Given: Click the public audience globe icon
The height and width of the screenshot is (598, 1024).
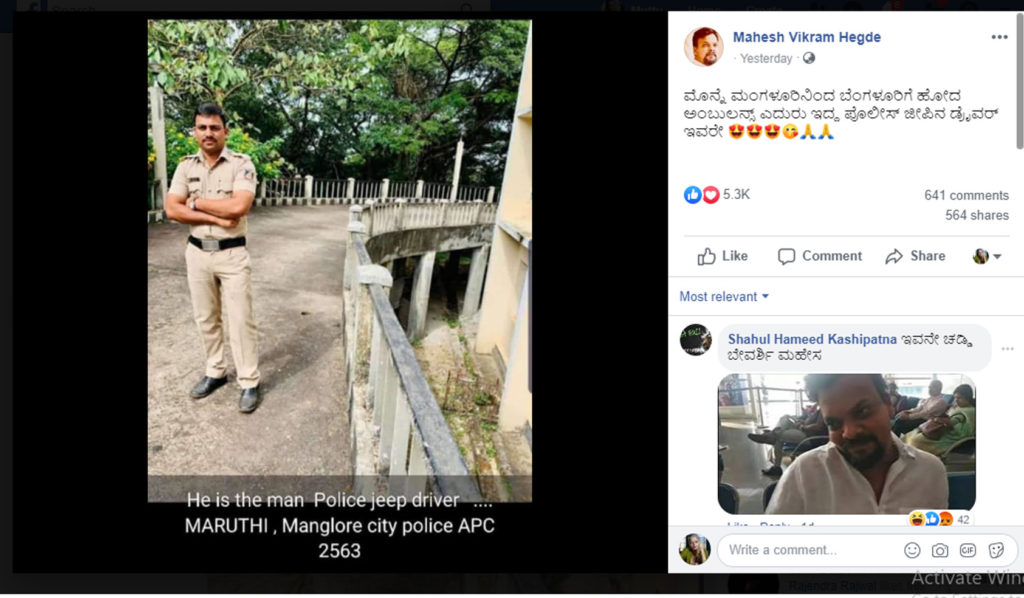Looking at the screenshot, I should pyautogui.click(x=808, y=59).
